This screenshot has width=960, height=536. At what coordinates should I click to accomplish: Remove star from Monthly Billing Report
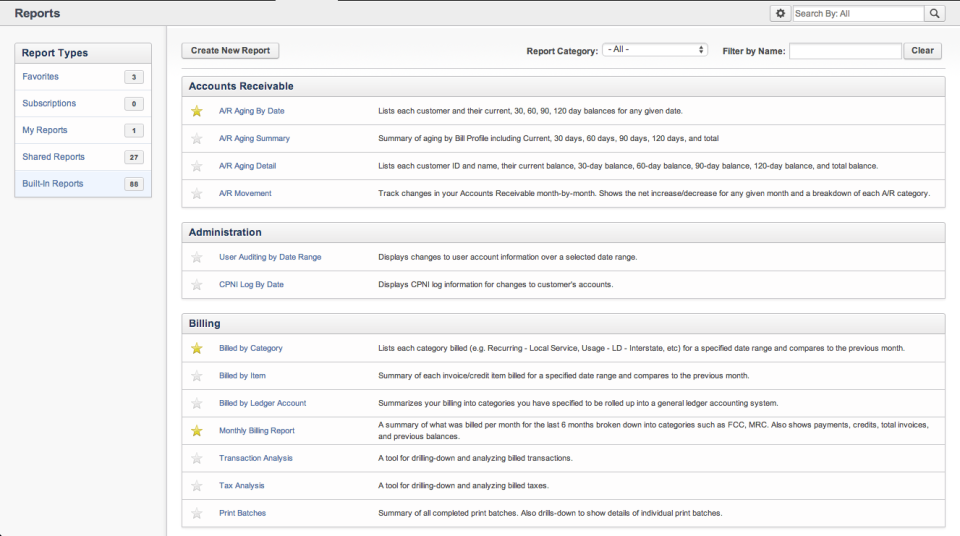pyautogui.click(x=197, y=431)
